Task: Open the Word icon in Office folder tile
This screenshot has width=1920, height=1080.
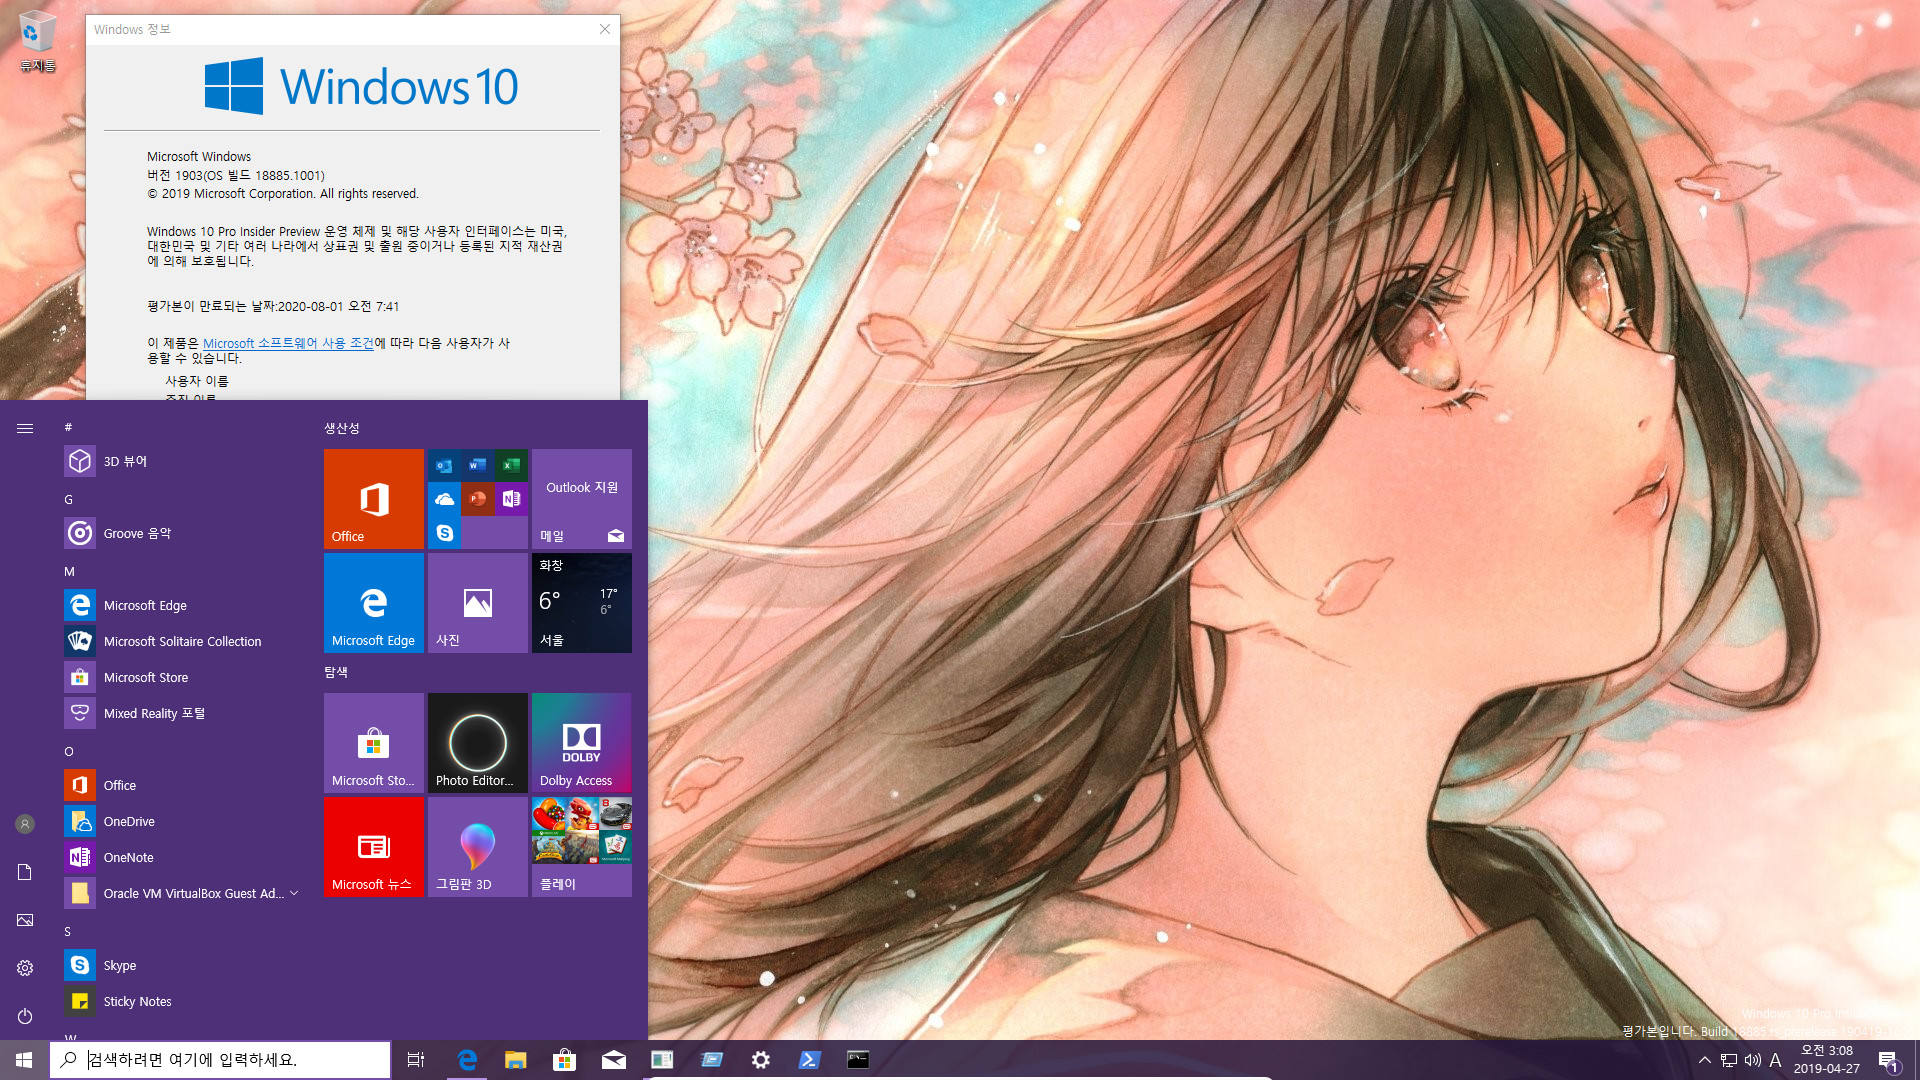Action: click(478, 465)
